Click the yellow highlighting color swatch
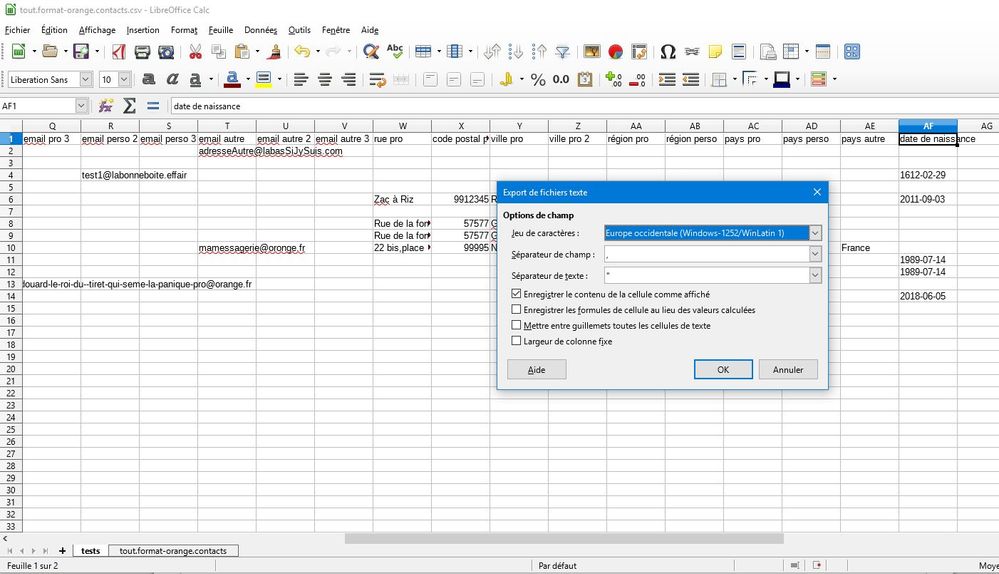The image size is (999, 574). (263, 79)
